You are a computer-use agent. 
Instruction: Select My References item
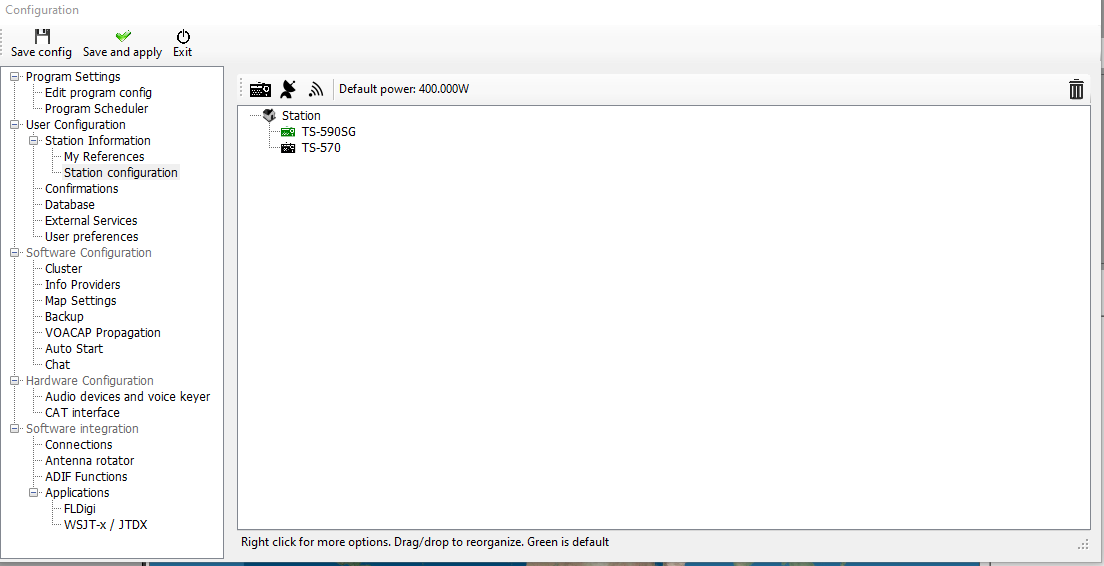(x=104, y=157)
